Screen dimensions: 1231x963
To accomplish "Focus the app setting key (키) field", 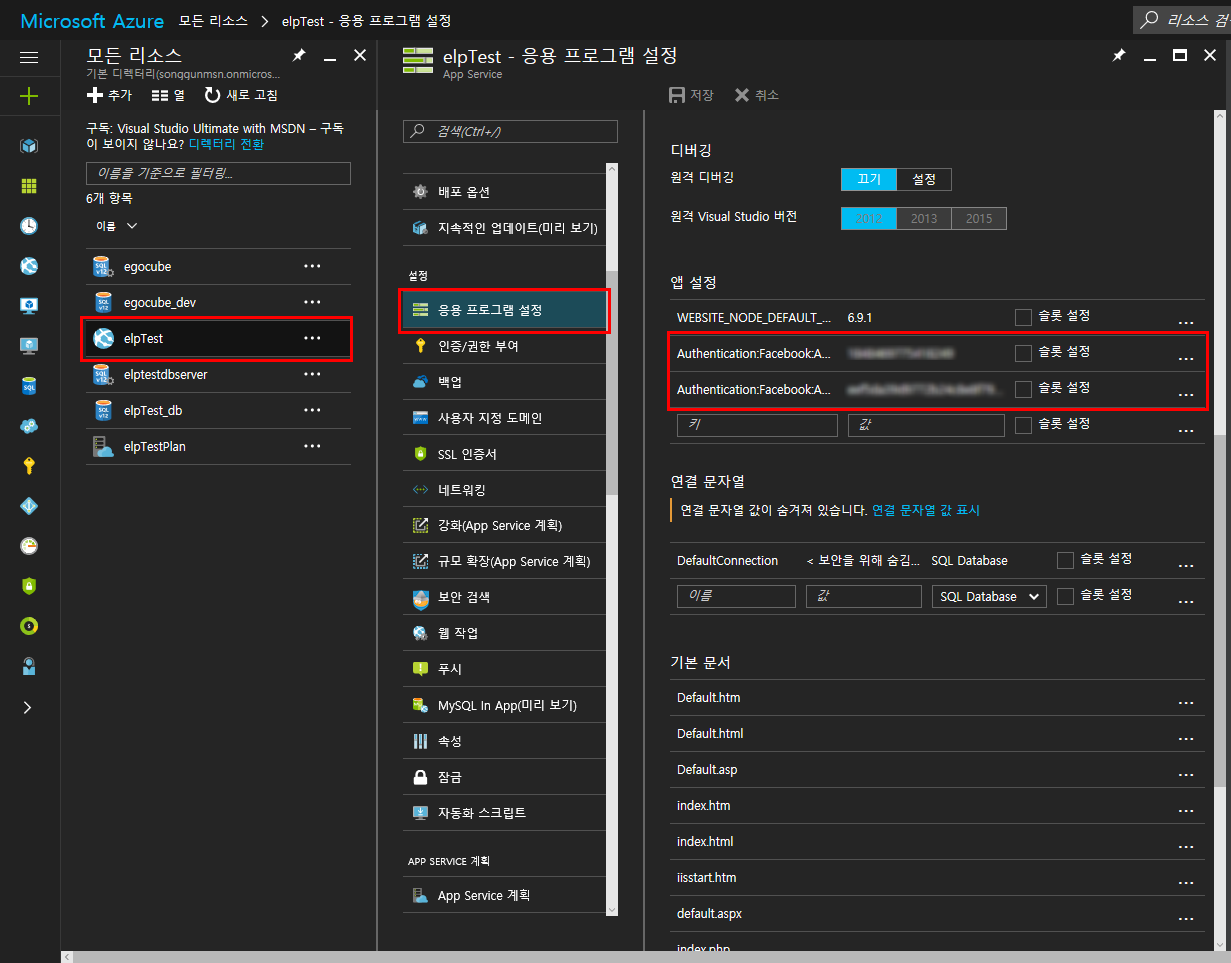I will (x=757, y=425).
